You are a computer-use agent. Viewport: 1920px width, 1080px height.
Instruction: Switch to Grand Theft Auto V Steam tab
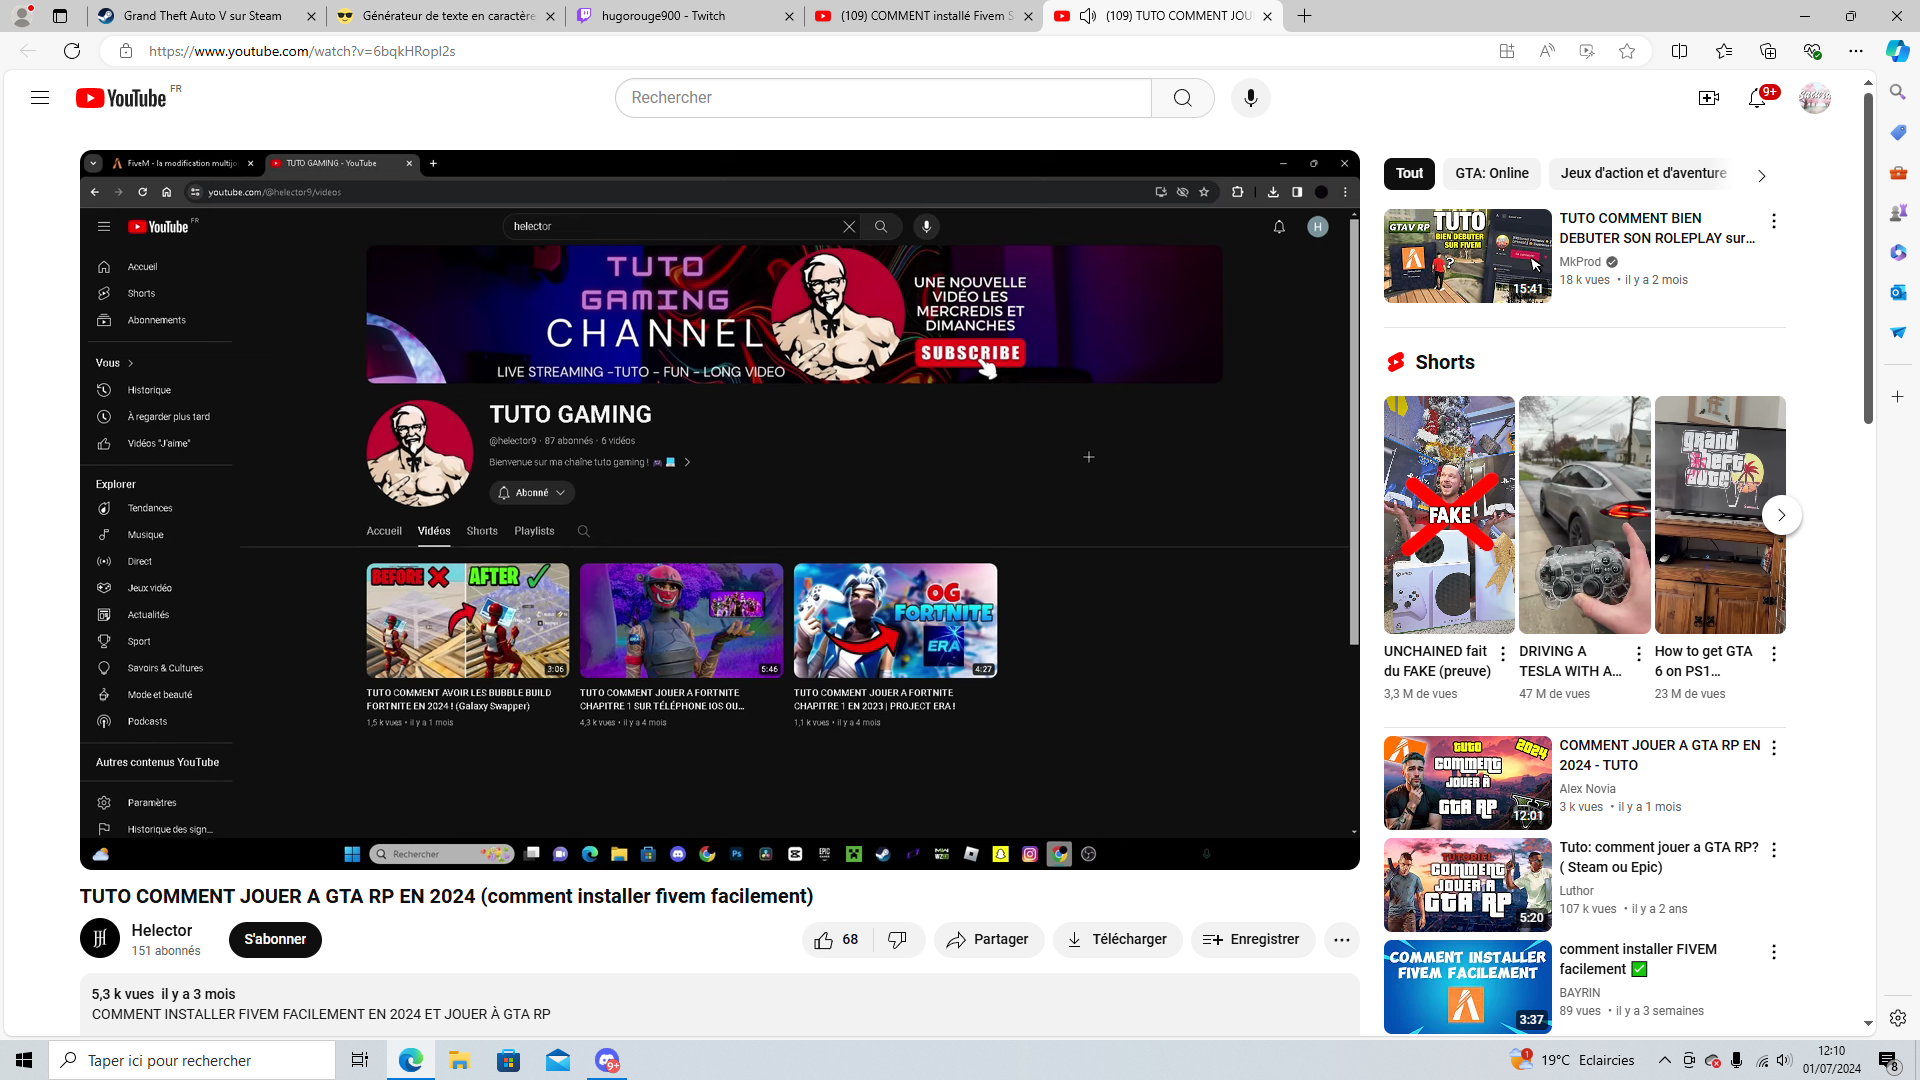(x=205, y=16)
